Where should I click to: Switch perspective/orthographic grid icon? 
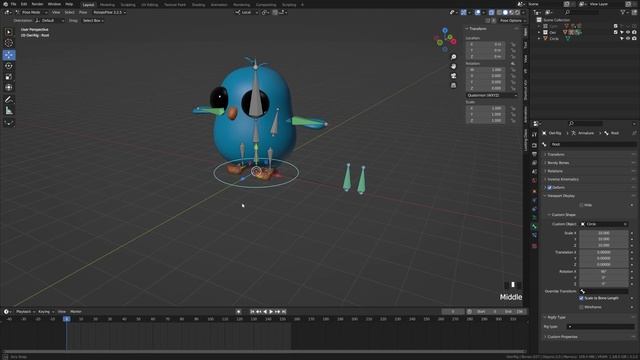point(453,85)
